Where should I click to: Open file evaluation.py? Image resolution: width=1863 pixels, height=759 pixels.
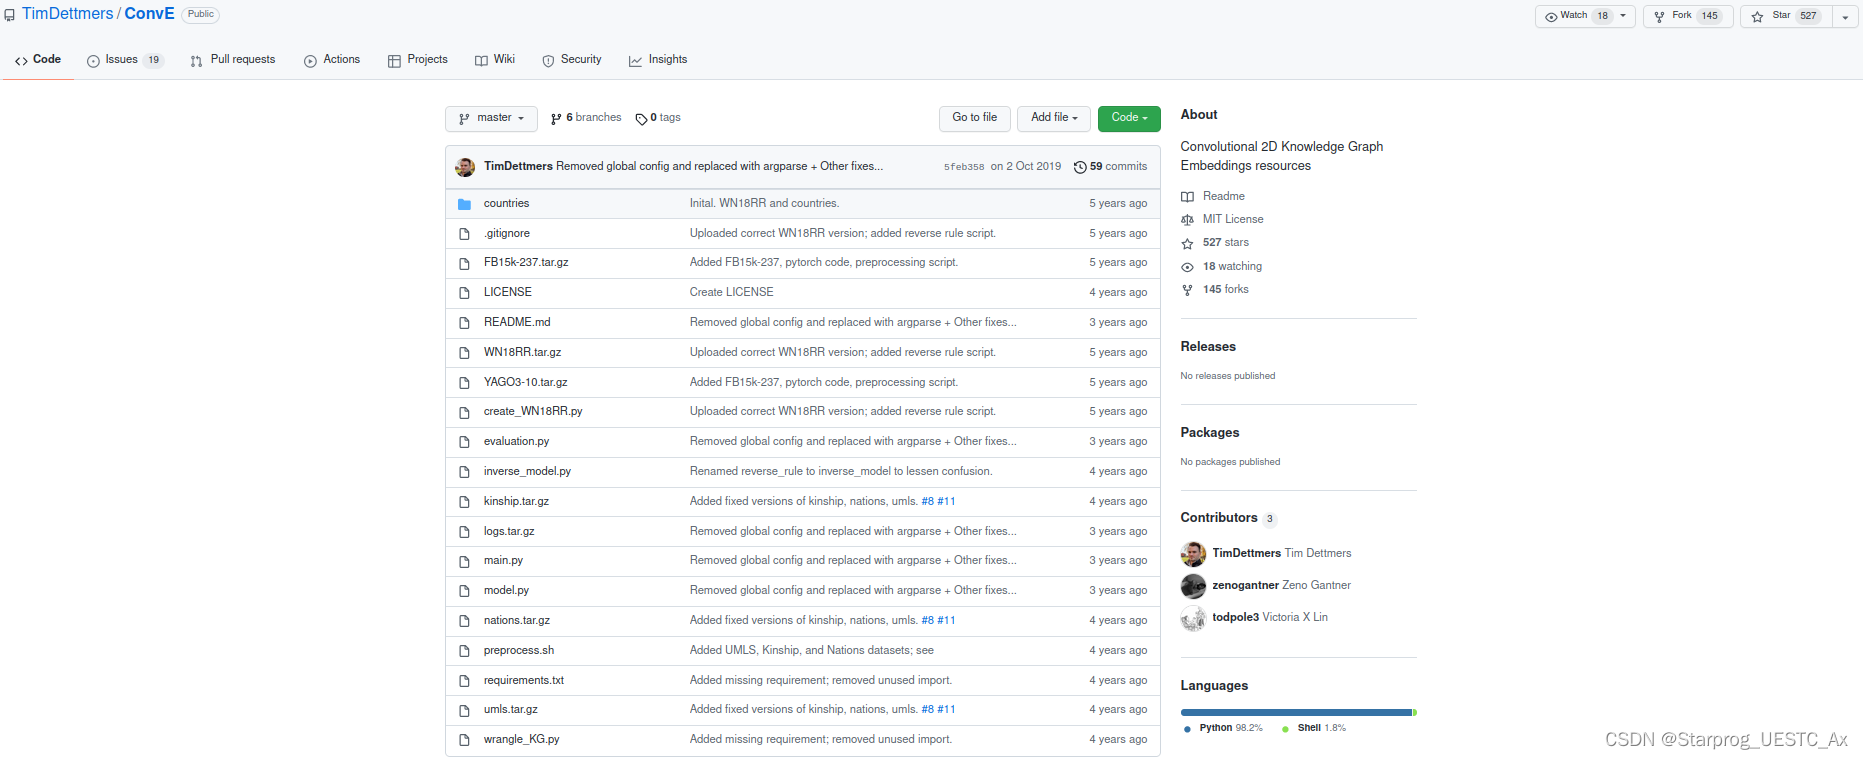click(x=516, y=442)
